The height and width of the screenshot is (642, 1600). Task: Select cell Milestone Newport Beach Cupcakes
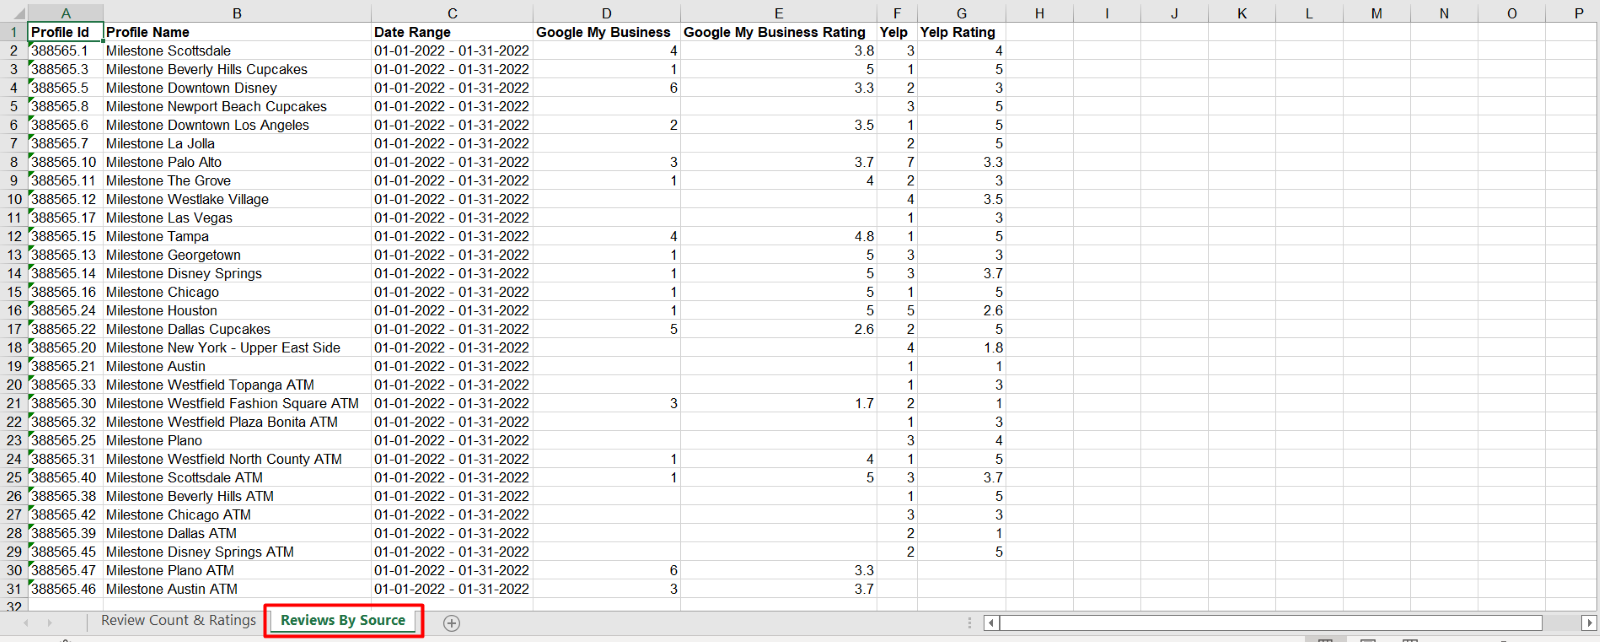click(x=237, y=106)
